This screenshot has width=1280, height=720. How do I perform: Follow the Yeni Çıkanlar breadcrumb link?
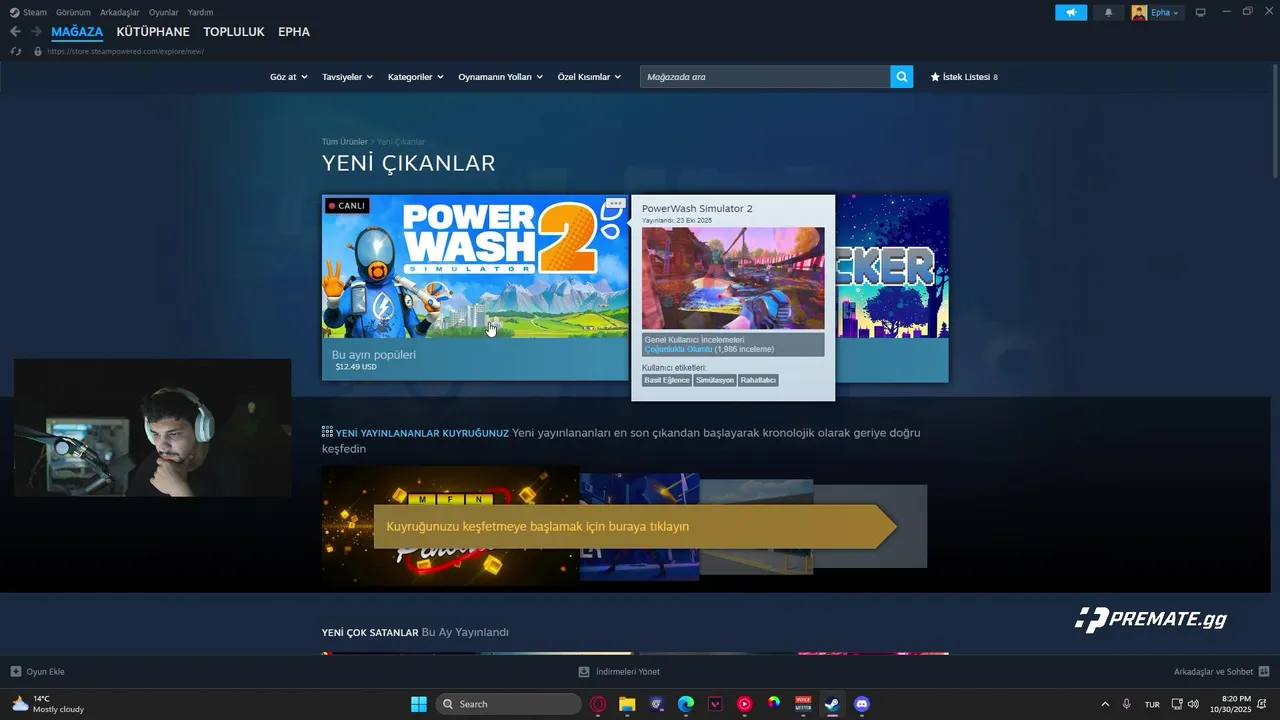click(x=401, y=142)
